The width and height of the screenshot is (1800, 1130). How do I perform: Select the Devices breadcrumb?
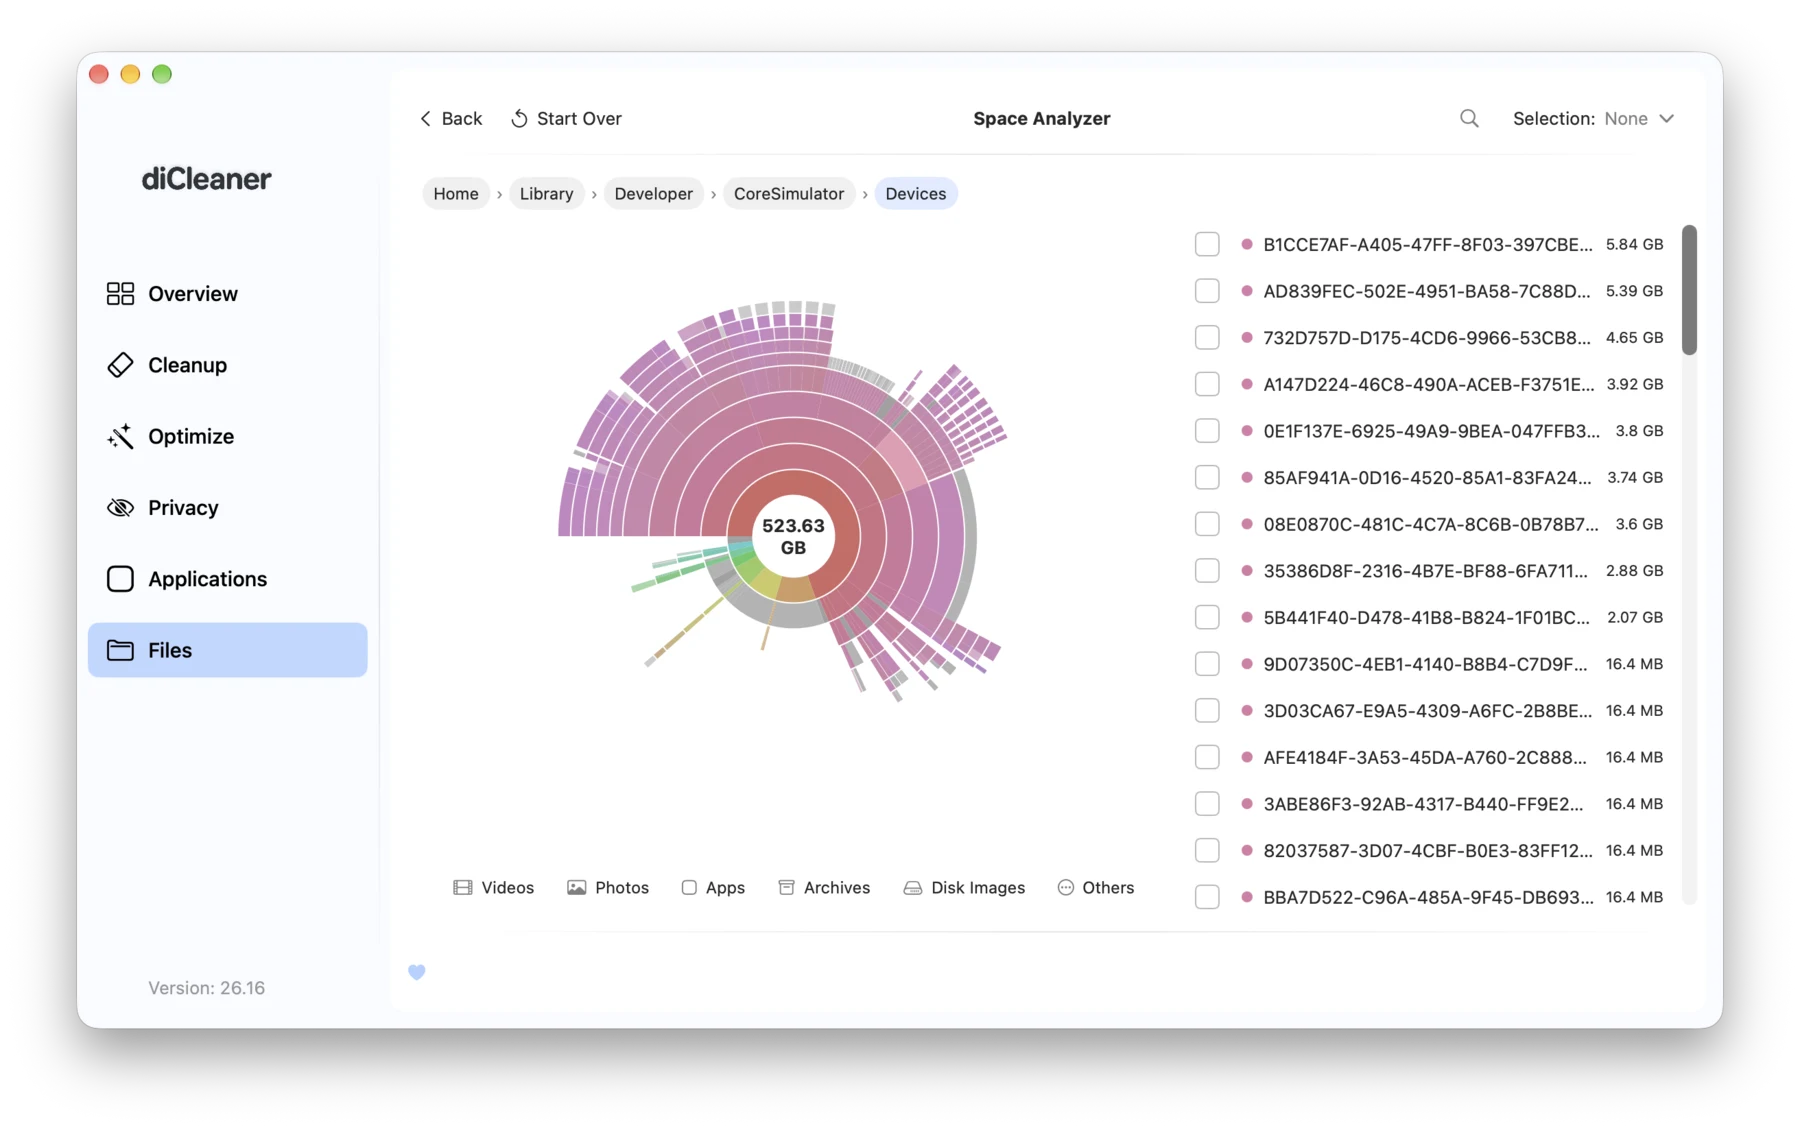[x=916, y=193]
